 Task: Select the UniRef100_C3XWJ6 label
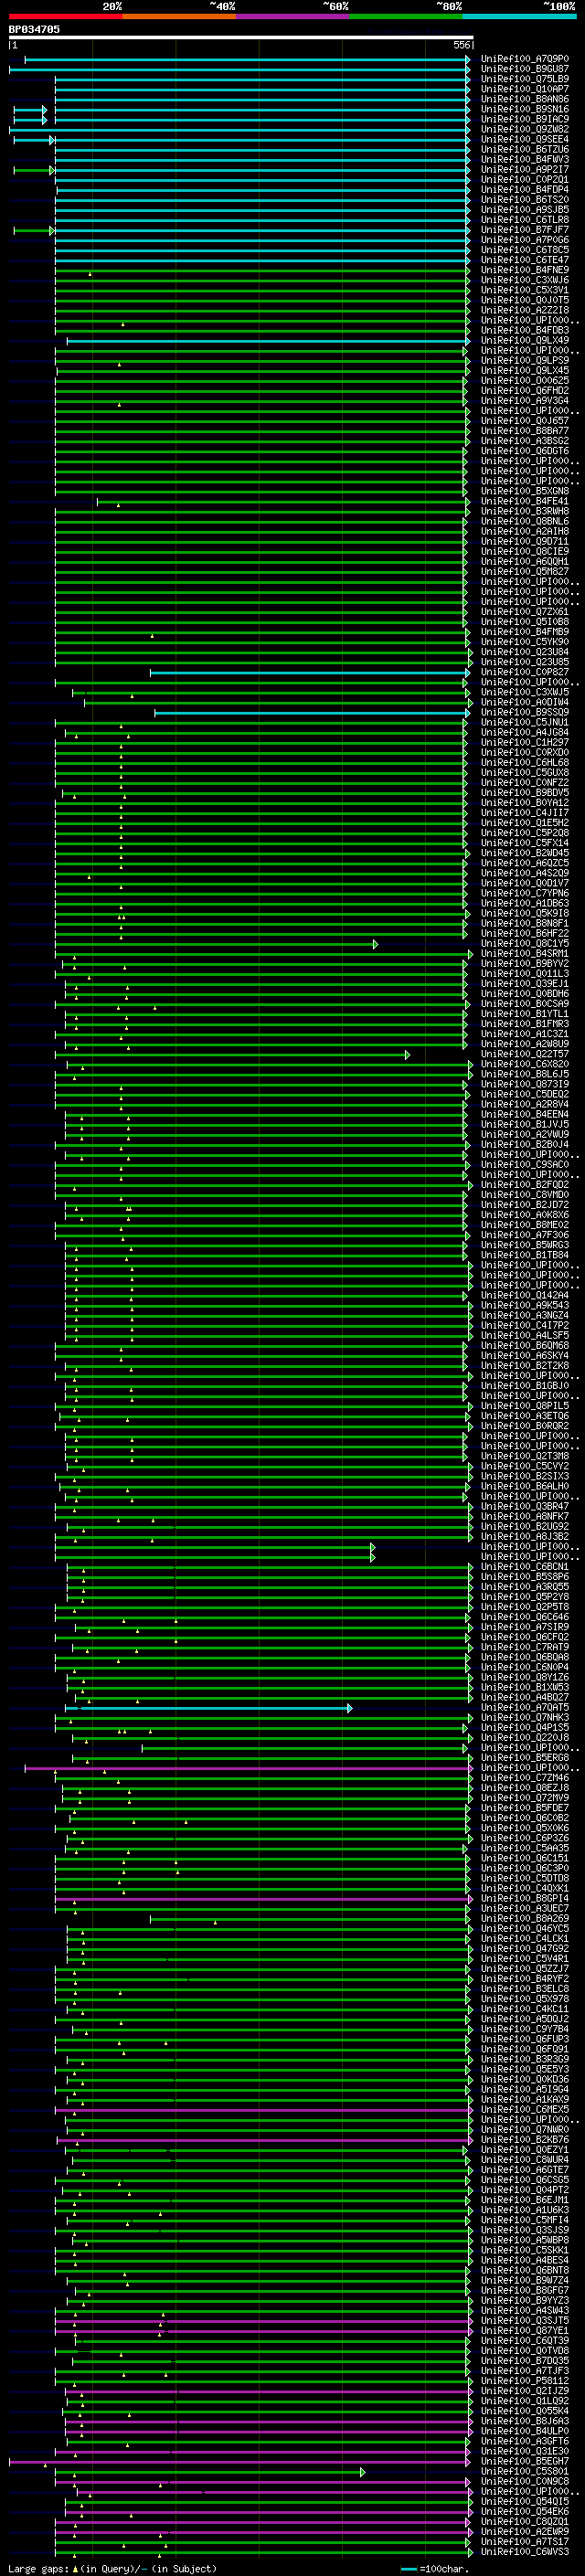(x=524, y=280)
